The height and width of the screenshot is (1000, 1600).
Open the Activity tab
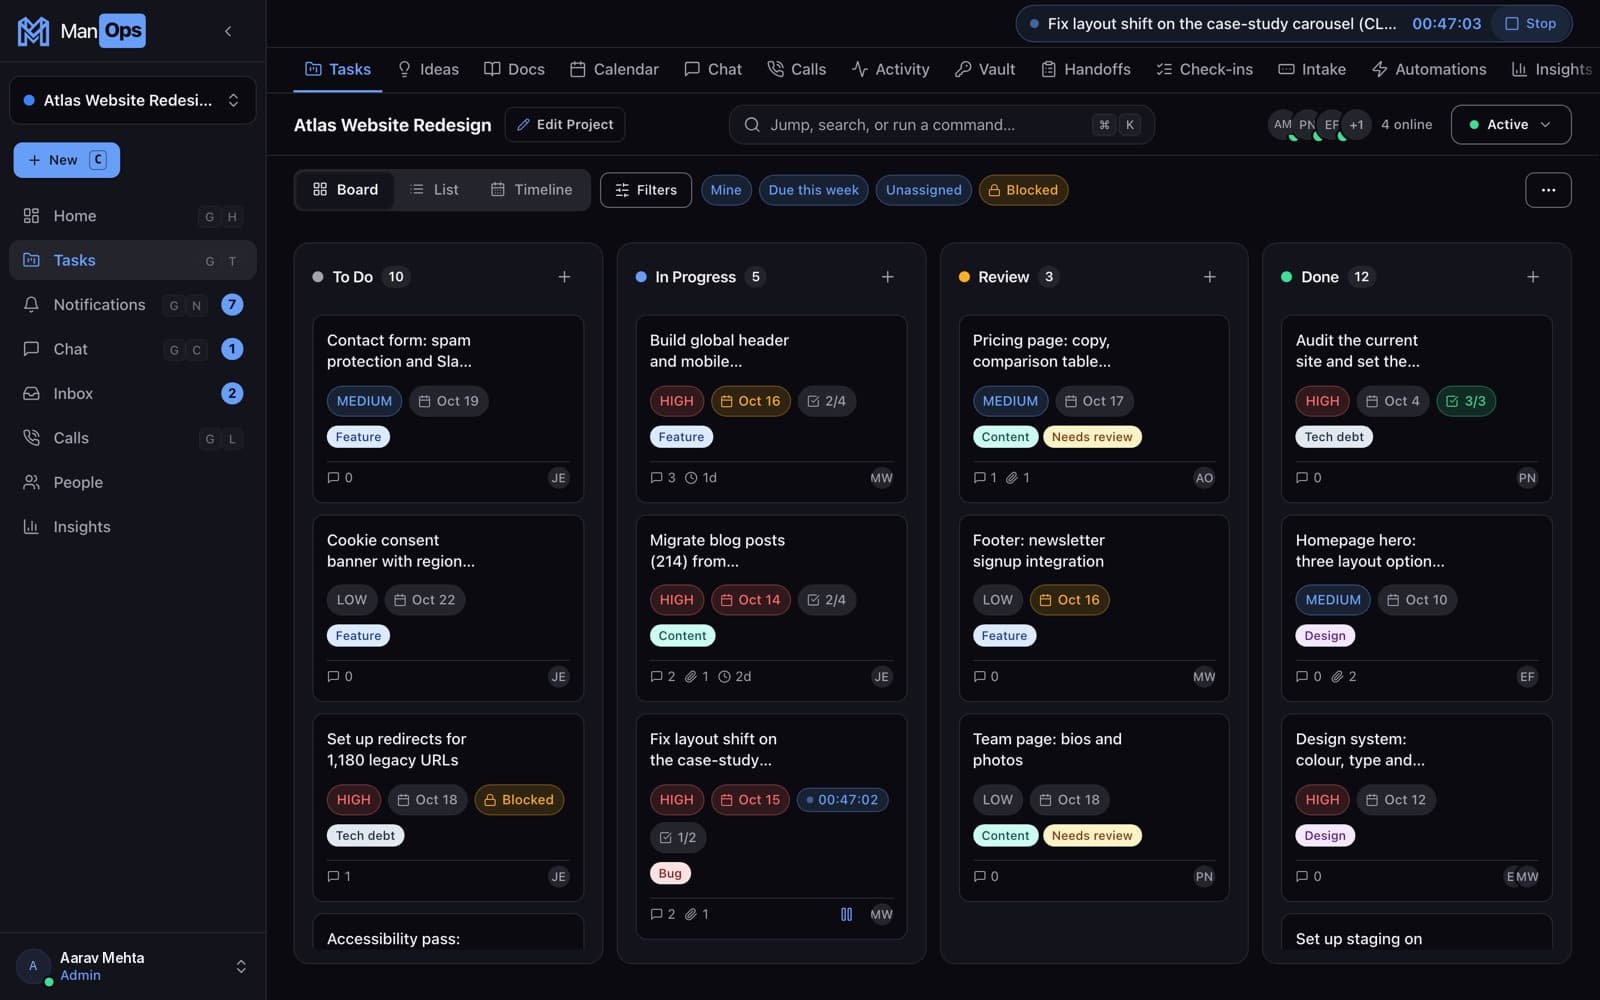pos(890,69)
